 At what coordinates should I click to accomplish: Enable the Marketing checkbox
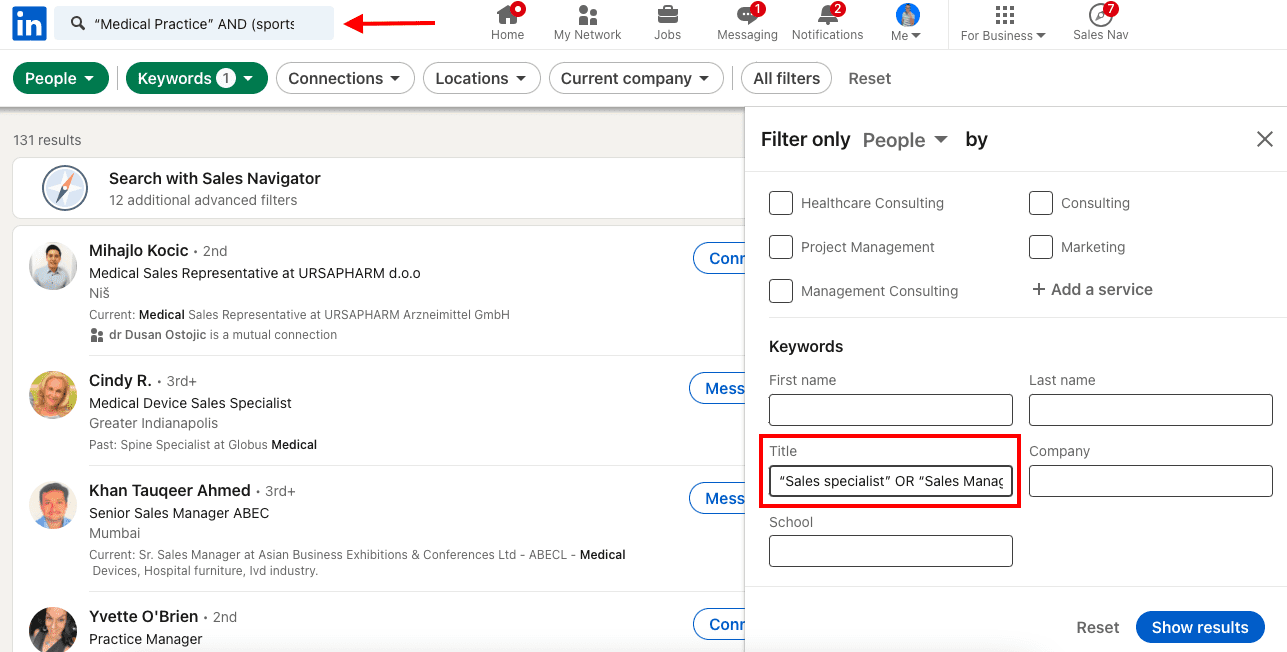pyautogui.click(x=1041, y=247)
